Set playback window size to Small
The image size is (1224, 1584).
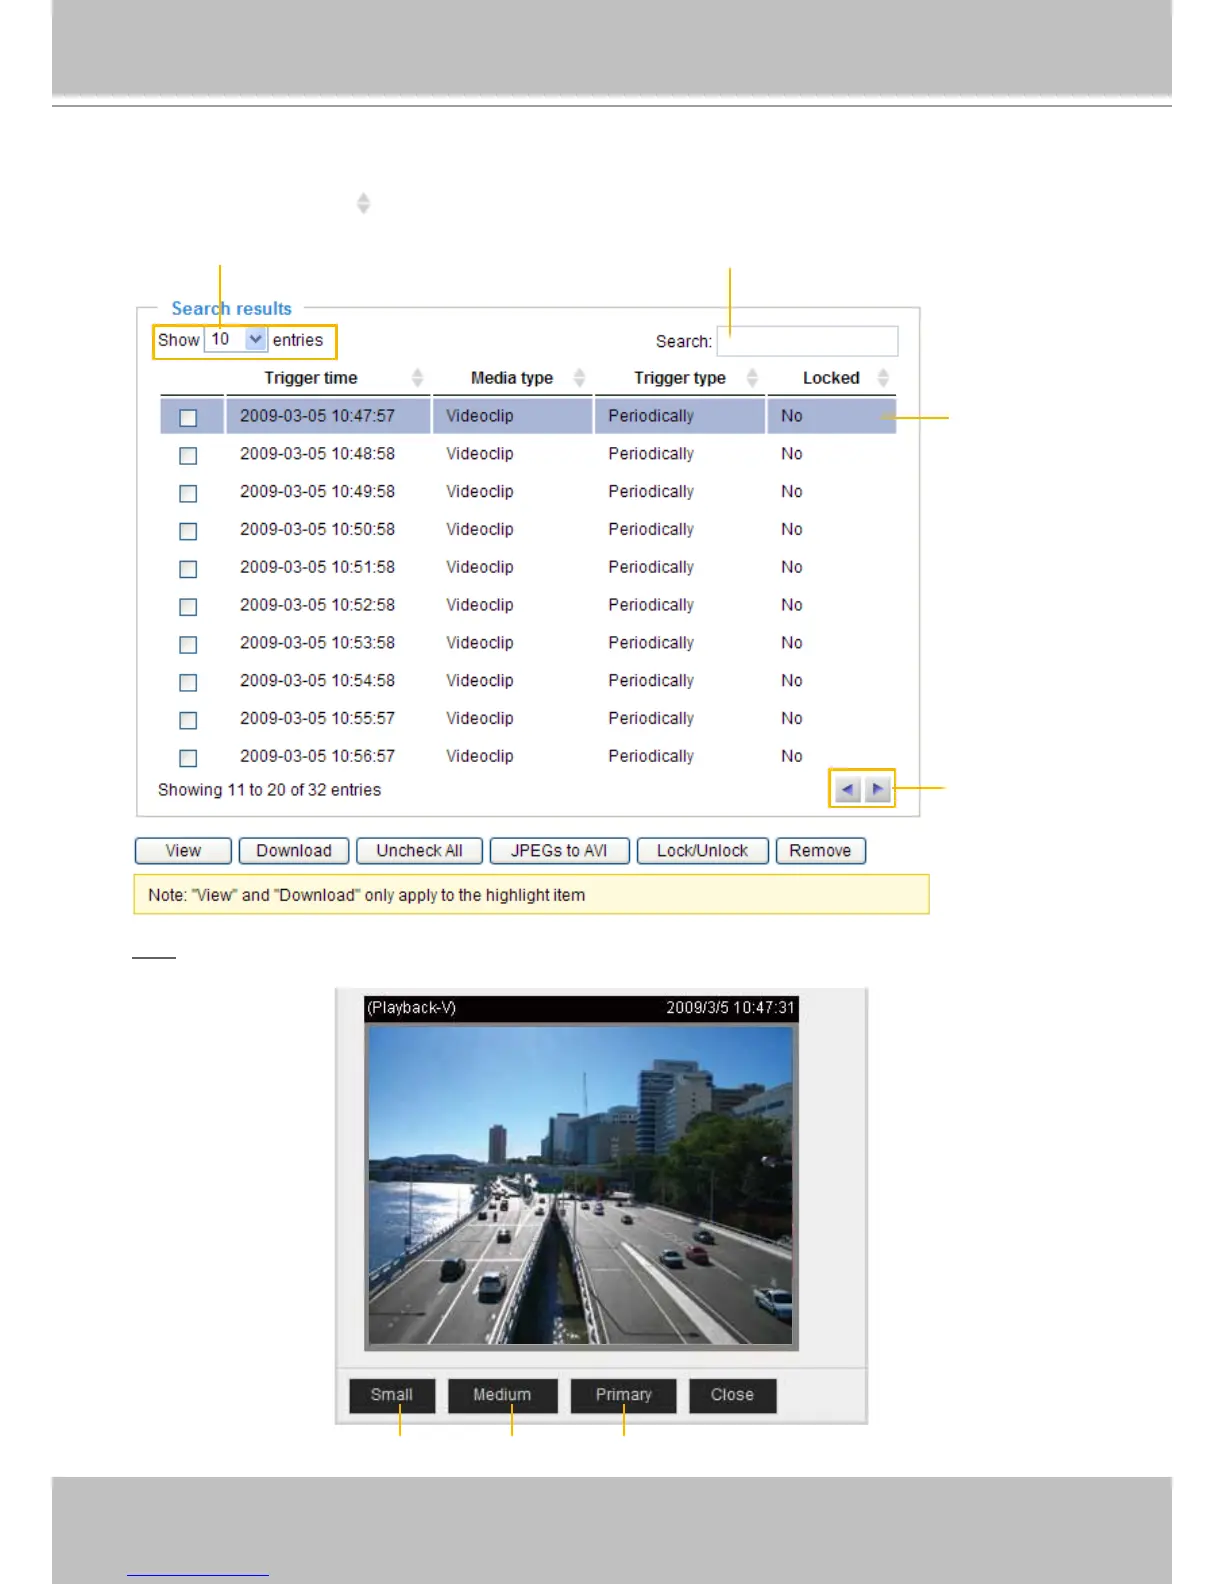392,1395
